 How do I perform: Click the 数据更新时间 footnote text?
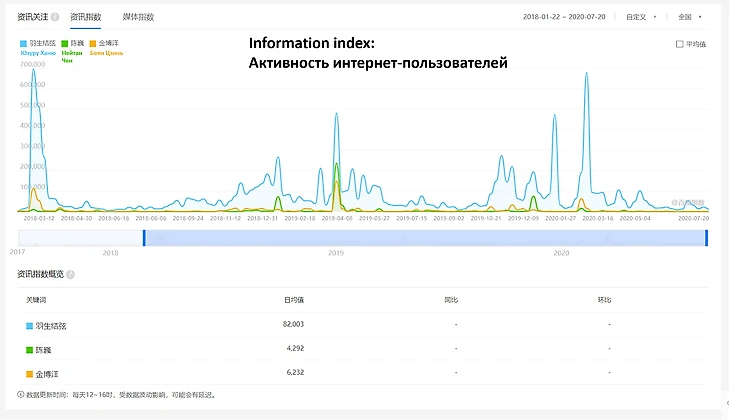pyautogui.click(x=121, y=395)
